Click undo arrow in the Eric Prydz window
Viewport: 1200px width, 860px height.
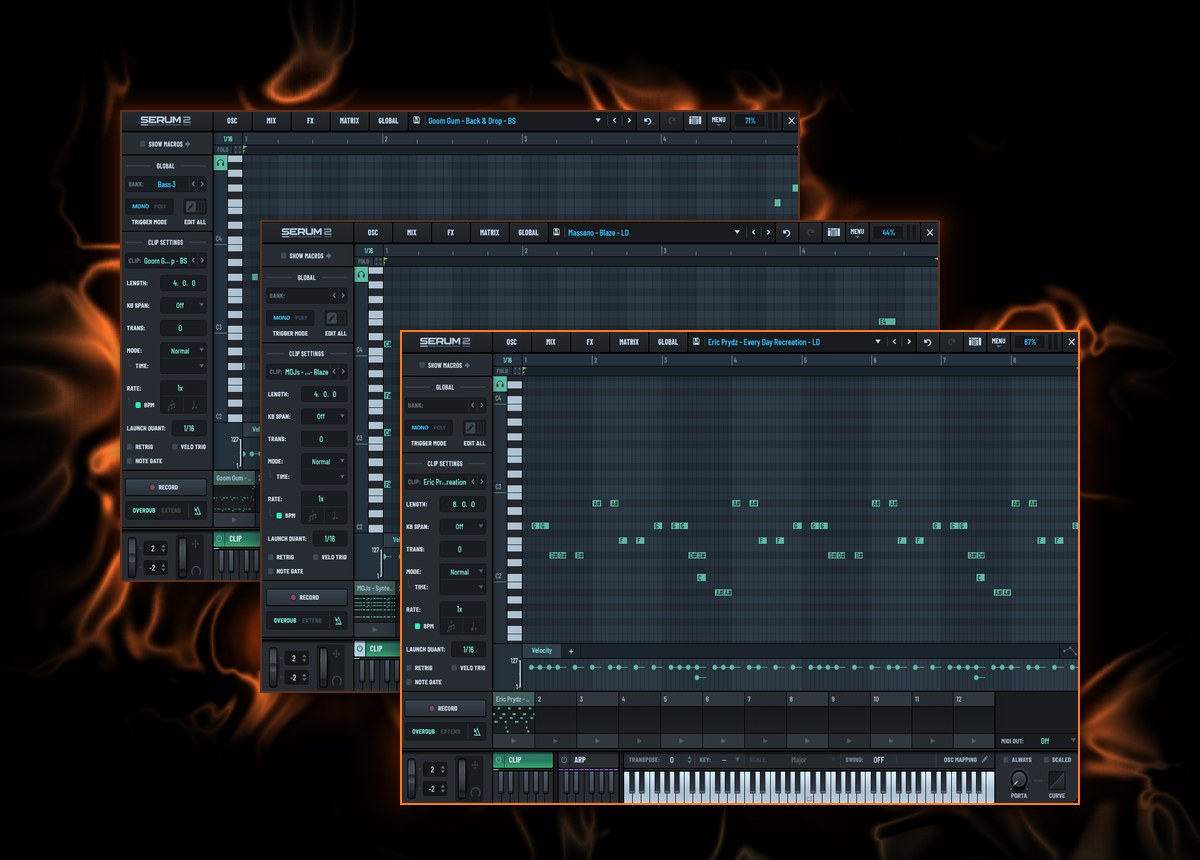pos(927,342)
